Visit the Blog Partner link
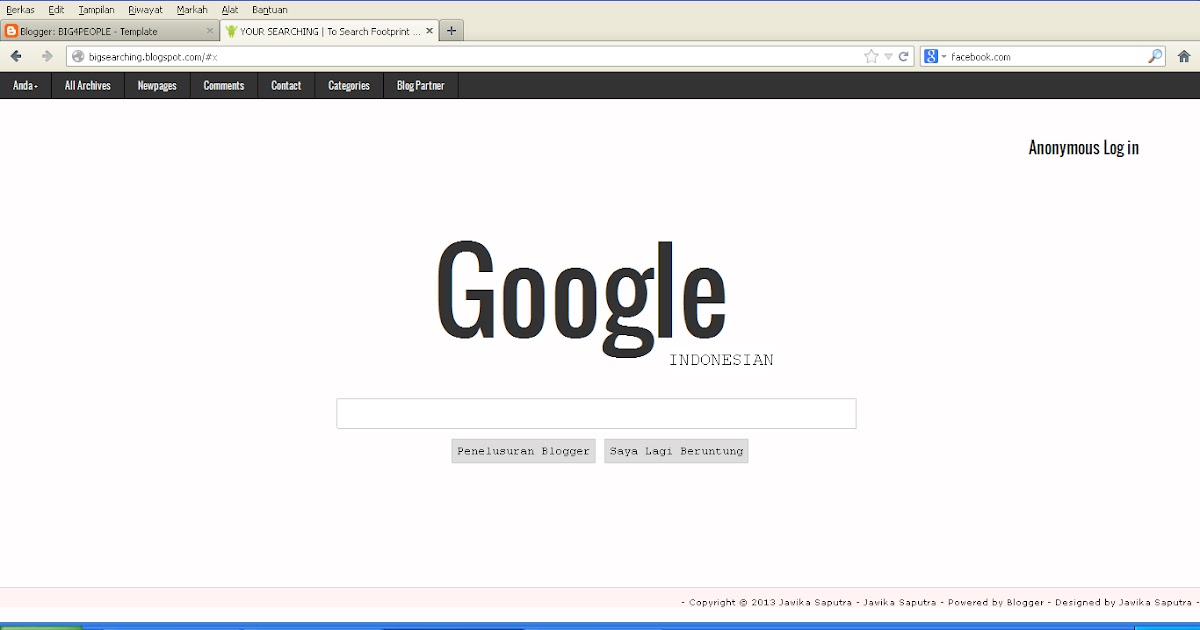The height and width of the screenshot is (630, 1200). (x=421, y=86)
